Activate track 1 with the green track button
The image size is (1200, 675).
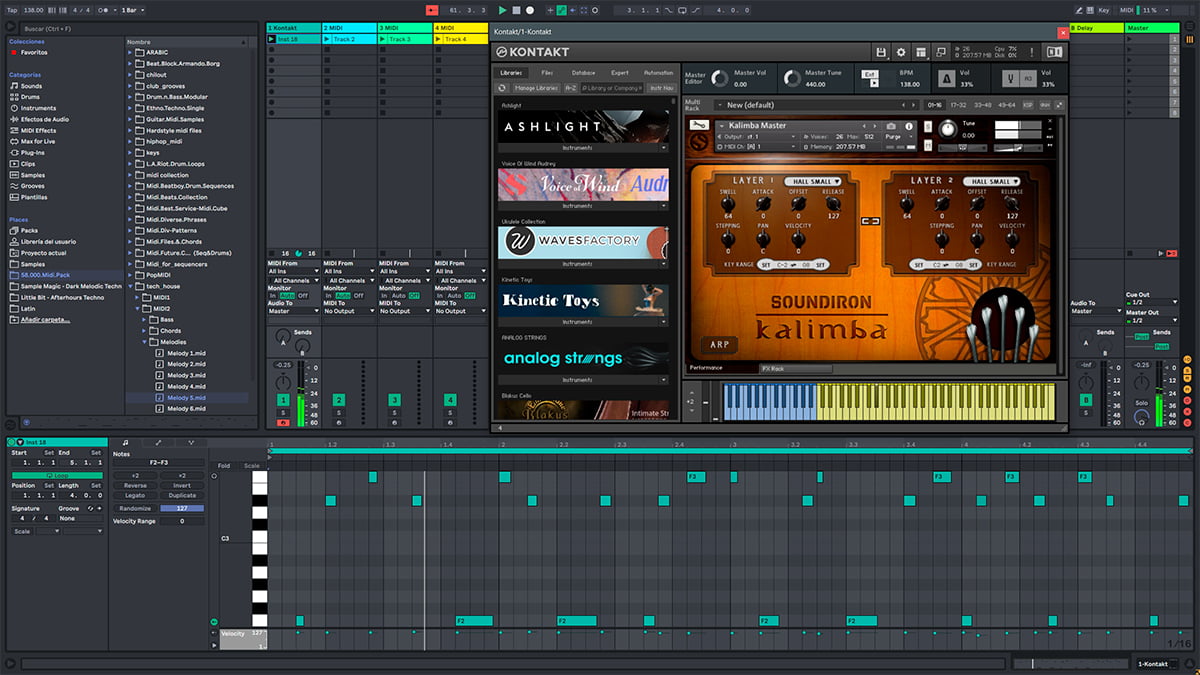283,400
